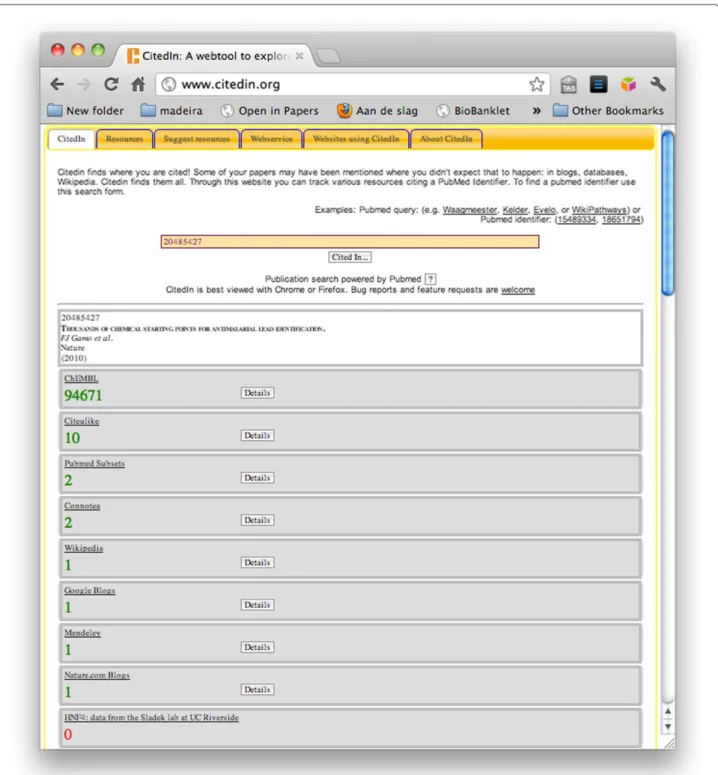Open the Wikipedia resource link
The height and width of the screenshot is (775, 718).
tap(84, 548)
